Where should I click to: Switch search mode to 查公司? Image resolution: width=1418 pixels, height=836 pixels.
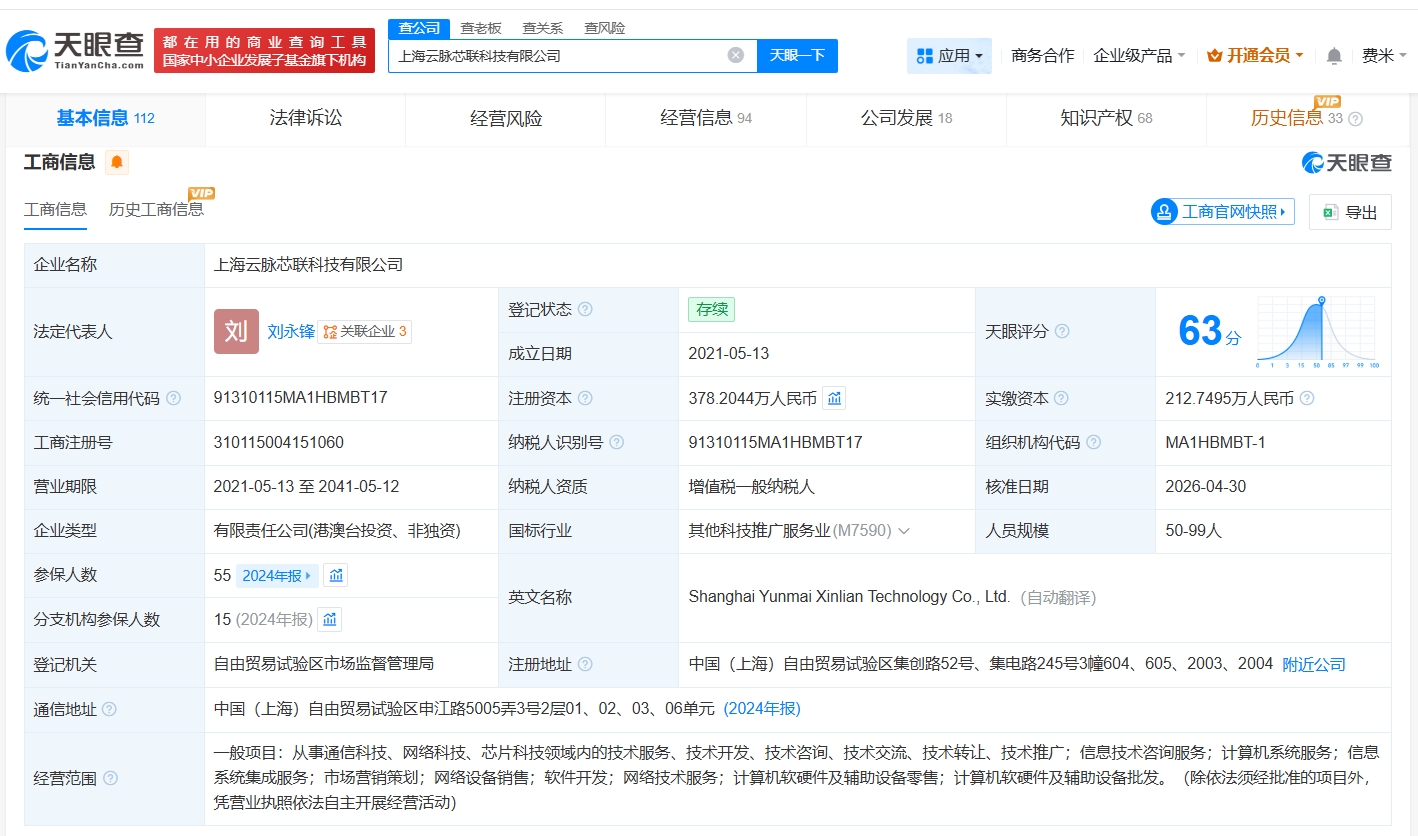419,28
